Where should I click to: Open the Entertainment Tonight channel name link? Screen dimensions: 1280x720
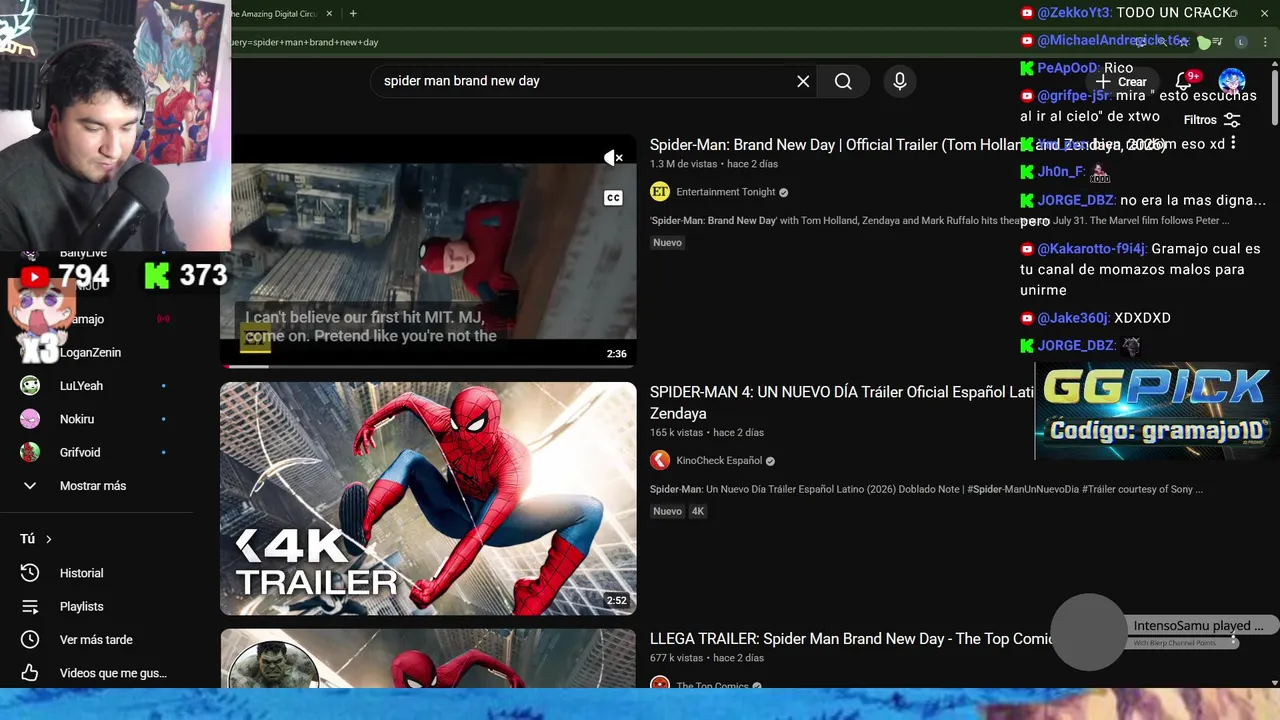click(x=726, y=192)
